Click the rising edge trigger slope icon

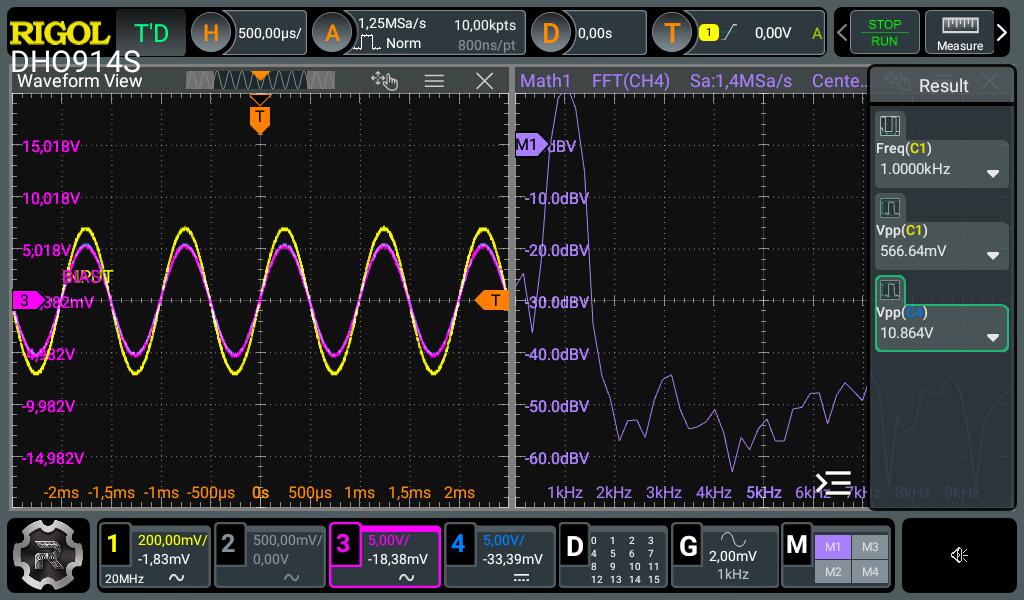tap(729, 32)
